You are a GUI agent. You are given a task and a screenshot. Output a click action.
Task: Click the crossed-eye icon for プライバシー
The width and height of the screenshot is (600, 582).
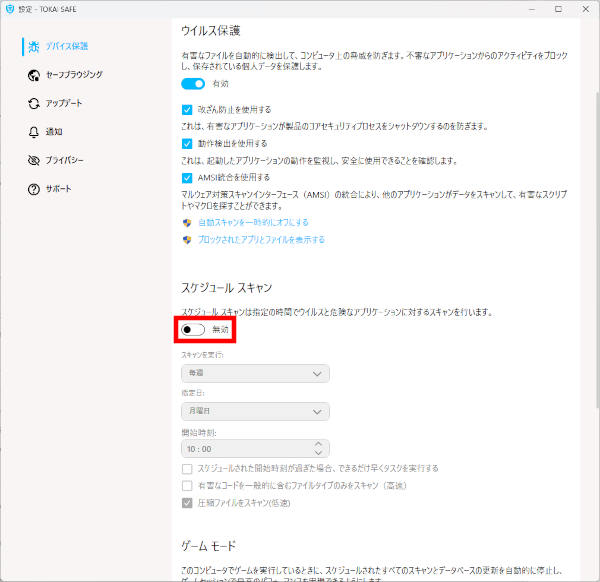34,160
